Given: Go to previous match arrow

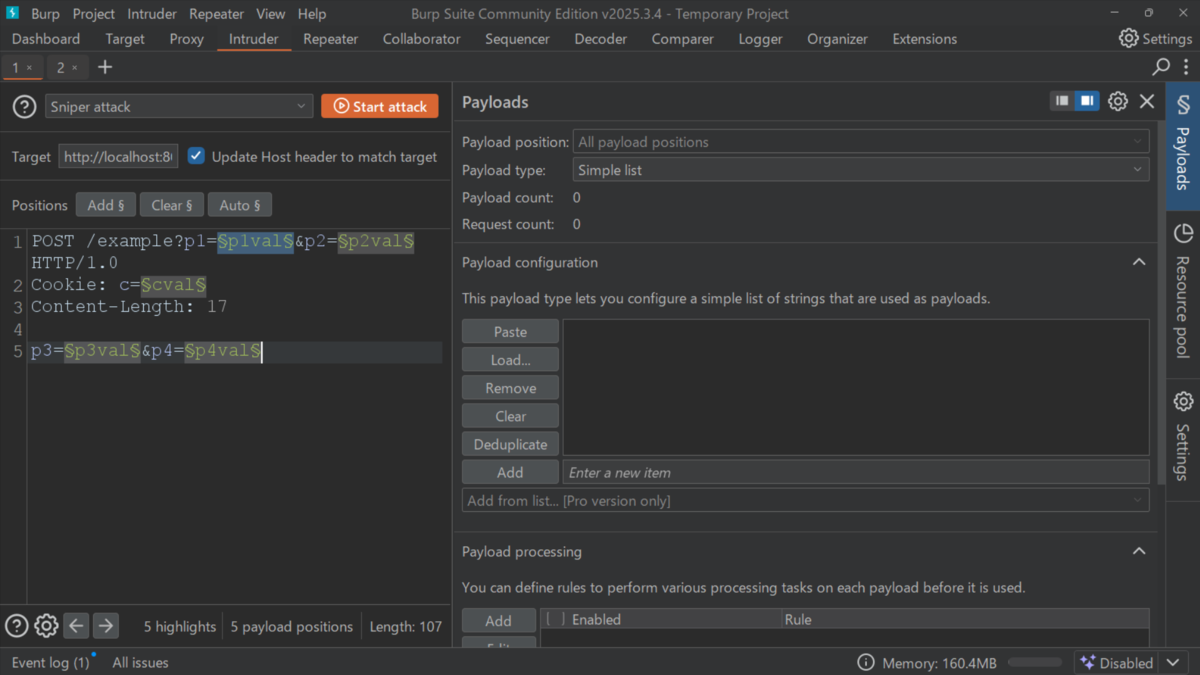Looking at the screenshot, I should click(76, 626).
